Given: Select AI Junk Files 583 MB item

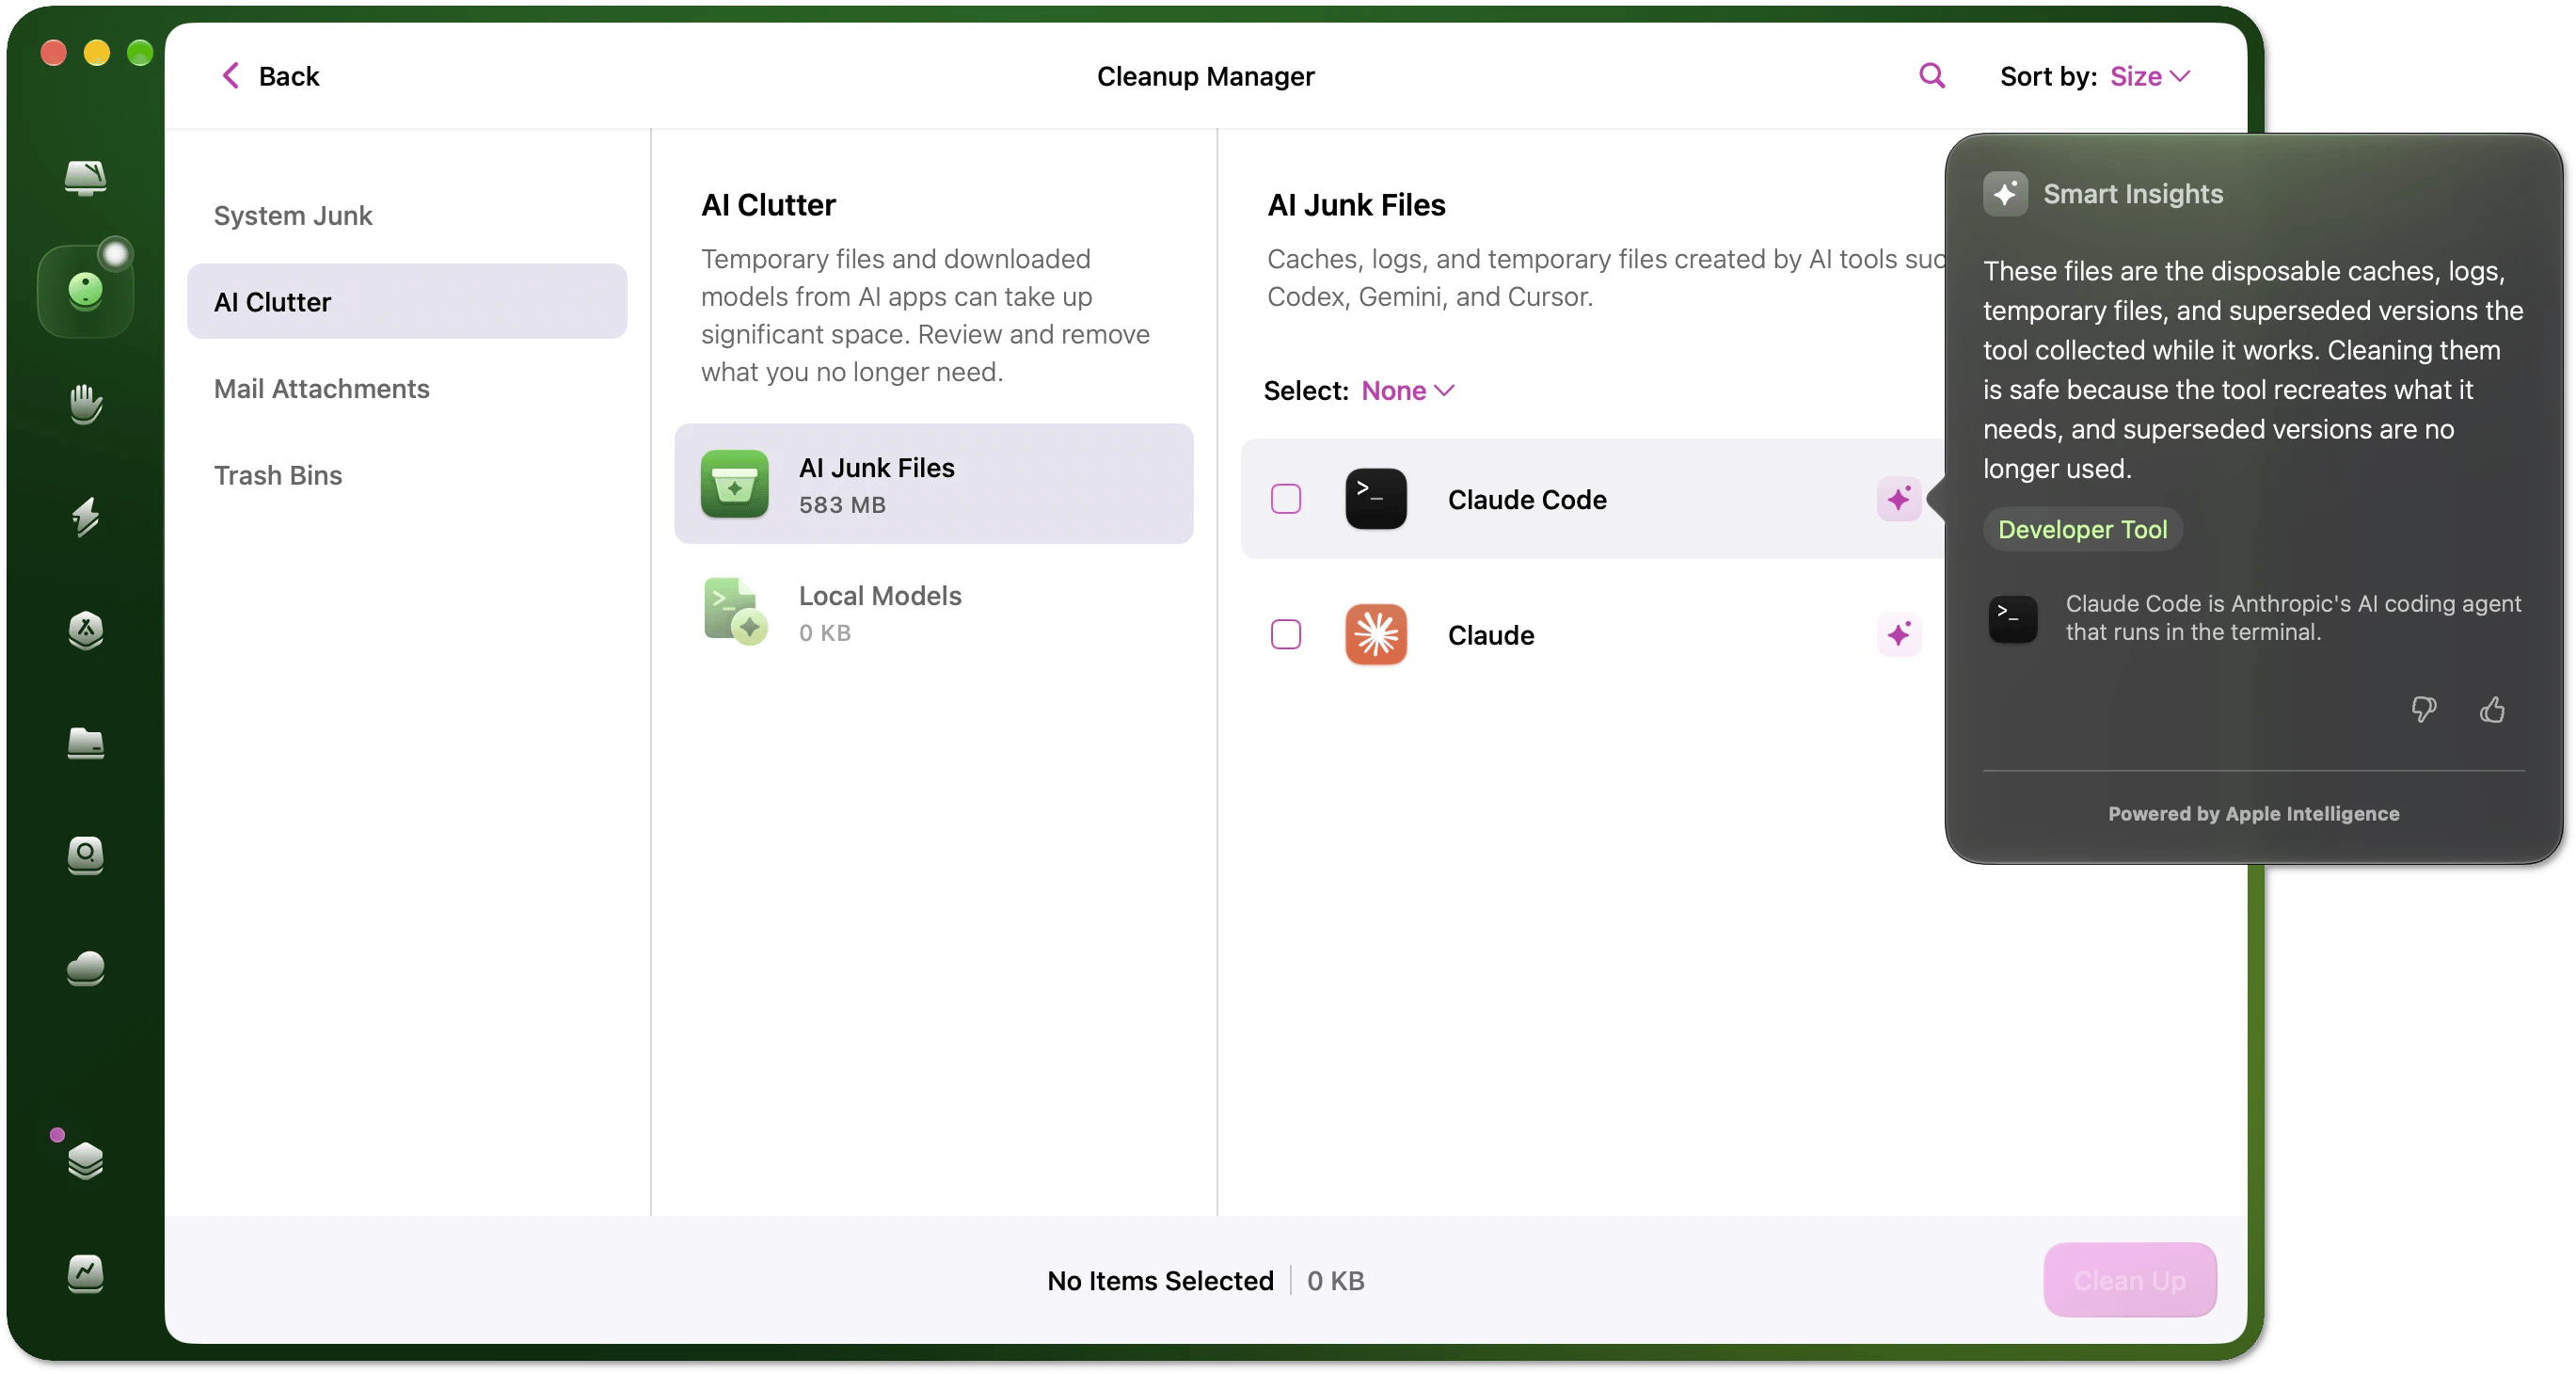Looking at the screenshot, I should pos(933,484).
